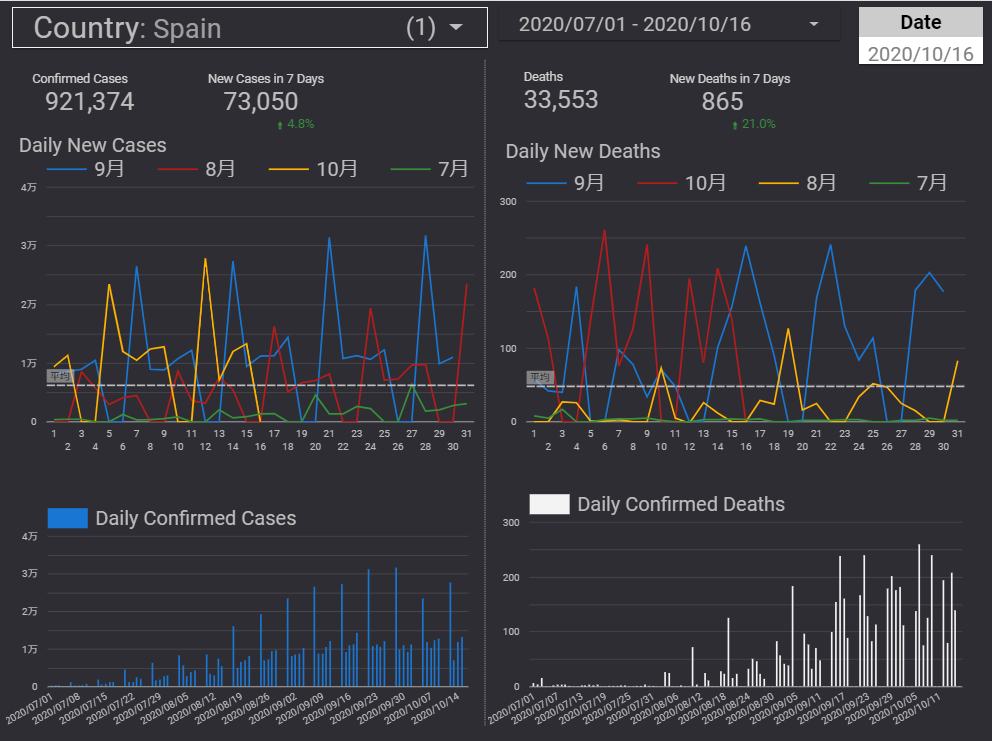
Task: Click the green 21.0% increase arrow indicator
Action: click(x=736, y=125)
